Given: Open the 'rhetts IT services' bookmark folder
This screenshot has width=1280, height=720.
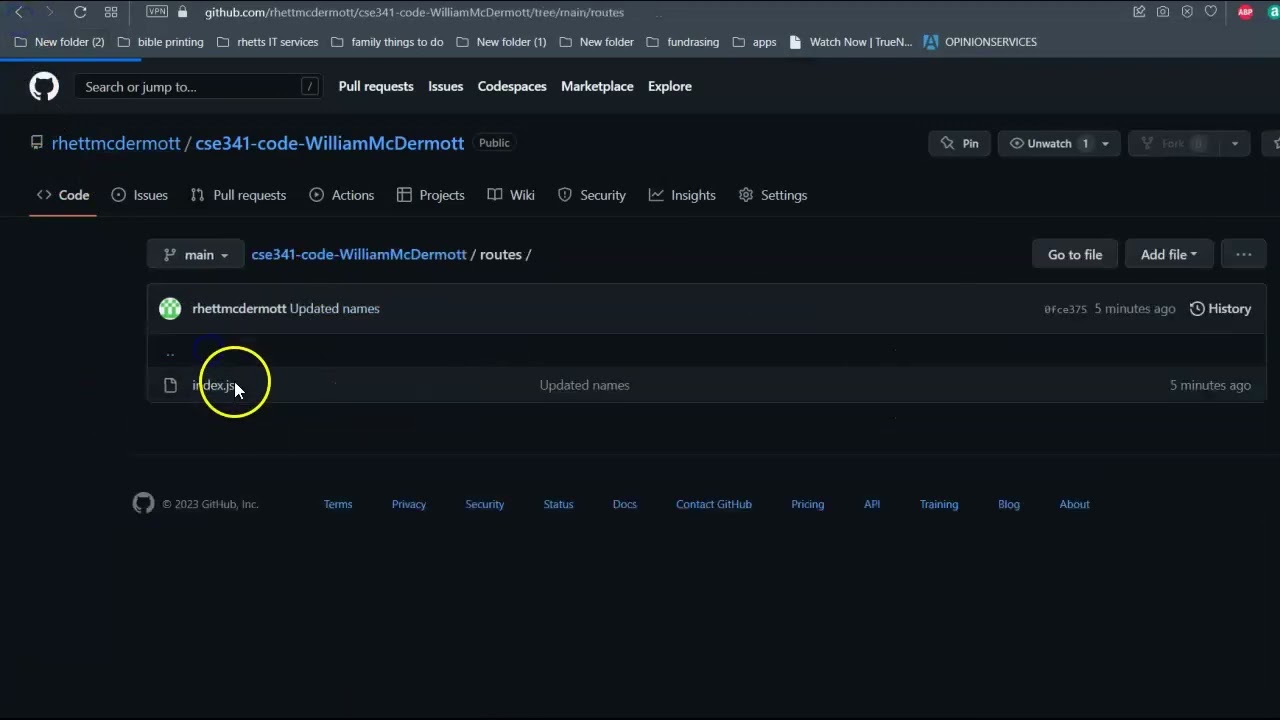Looking at the screenshot, I should click(x=266, y=42).
